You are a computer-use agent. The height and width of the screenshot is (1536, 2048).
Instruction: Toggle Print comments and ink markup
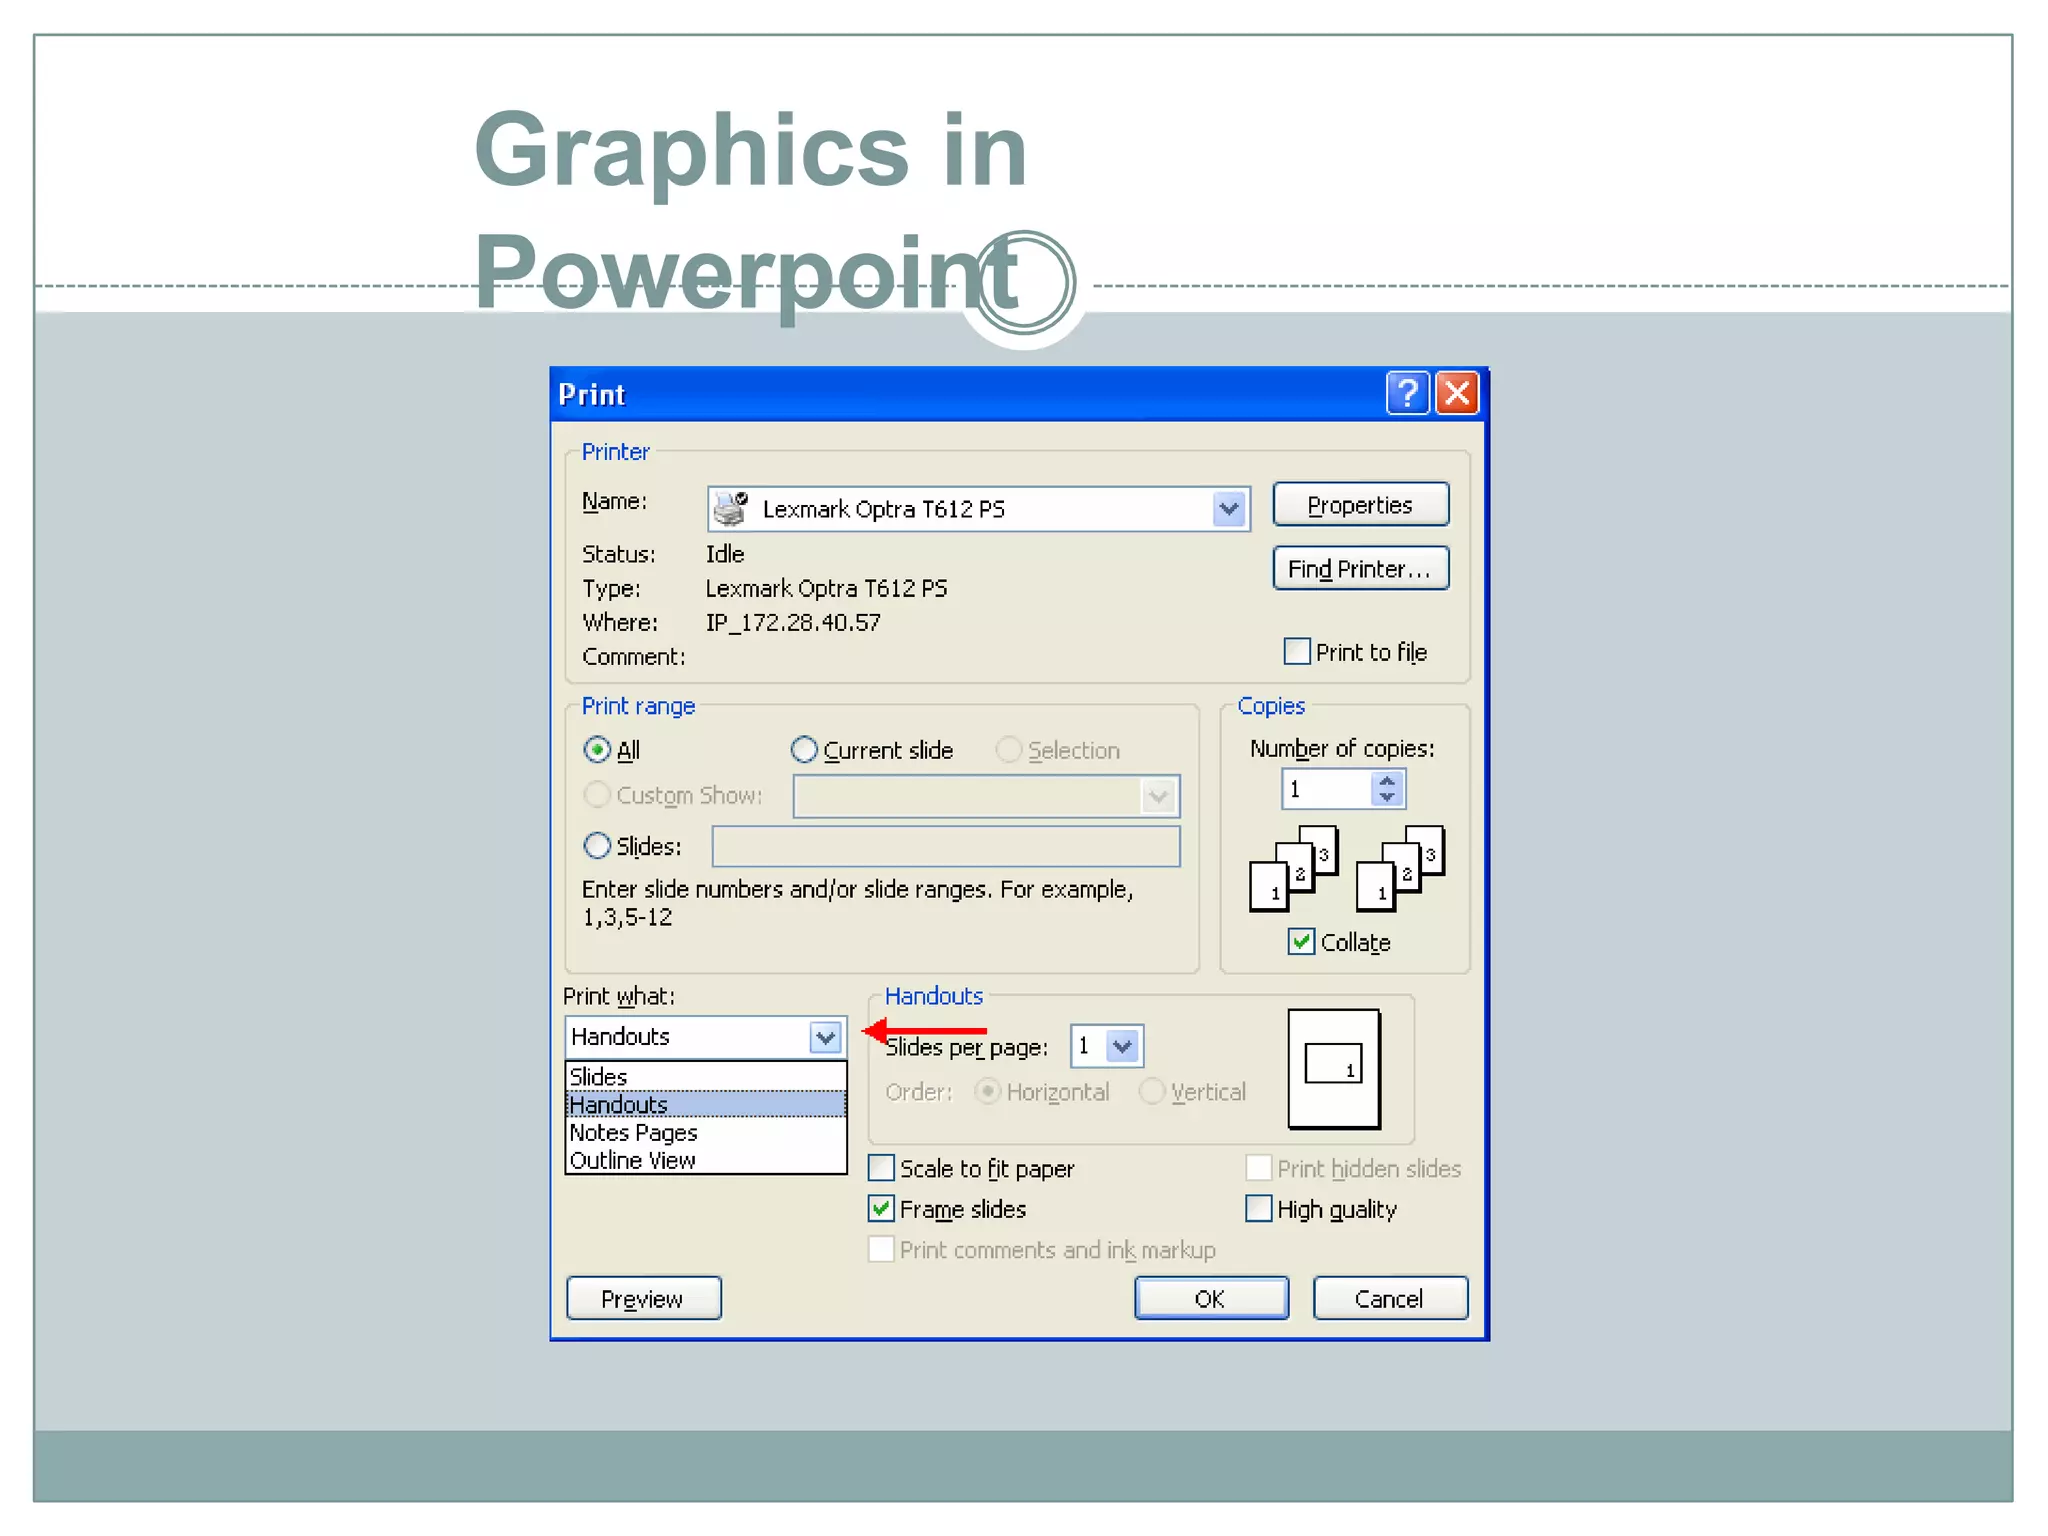pyautogui.click(x=881, y=1249)
